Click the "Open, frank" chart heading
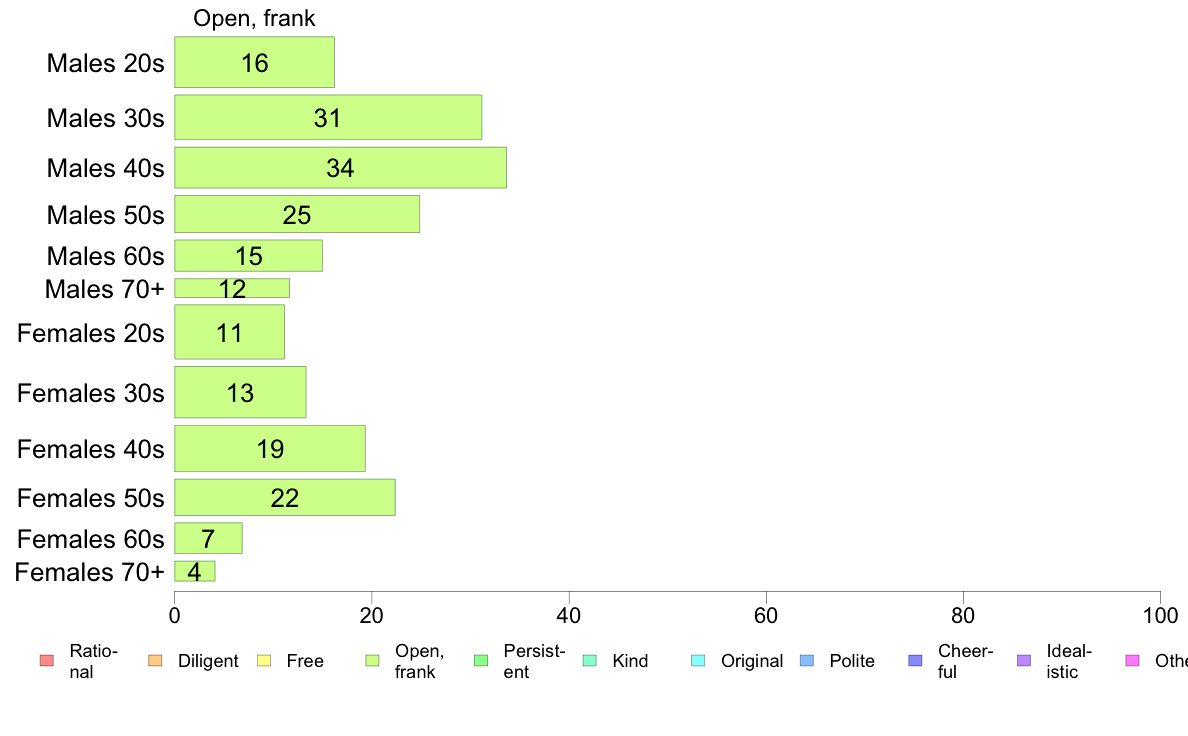The image size is (1188, 736). point(254,18)
